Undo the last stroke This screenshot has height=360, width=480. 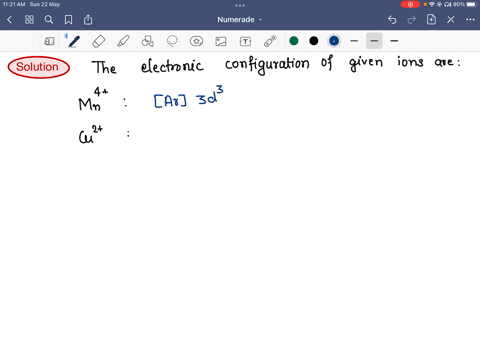[x=392, y=20]
